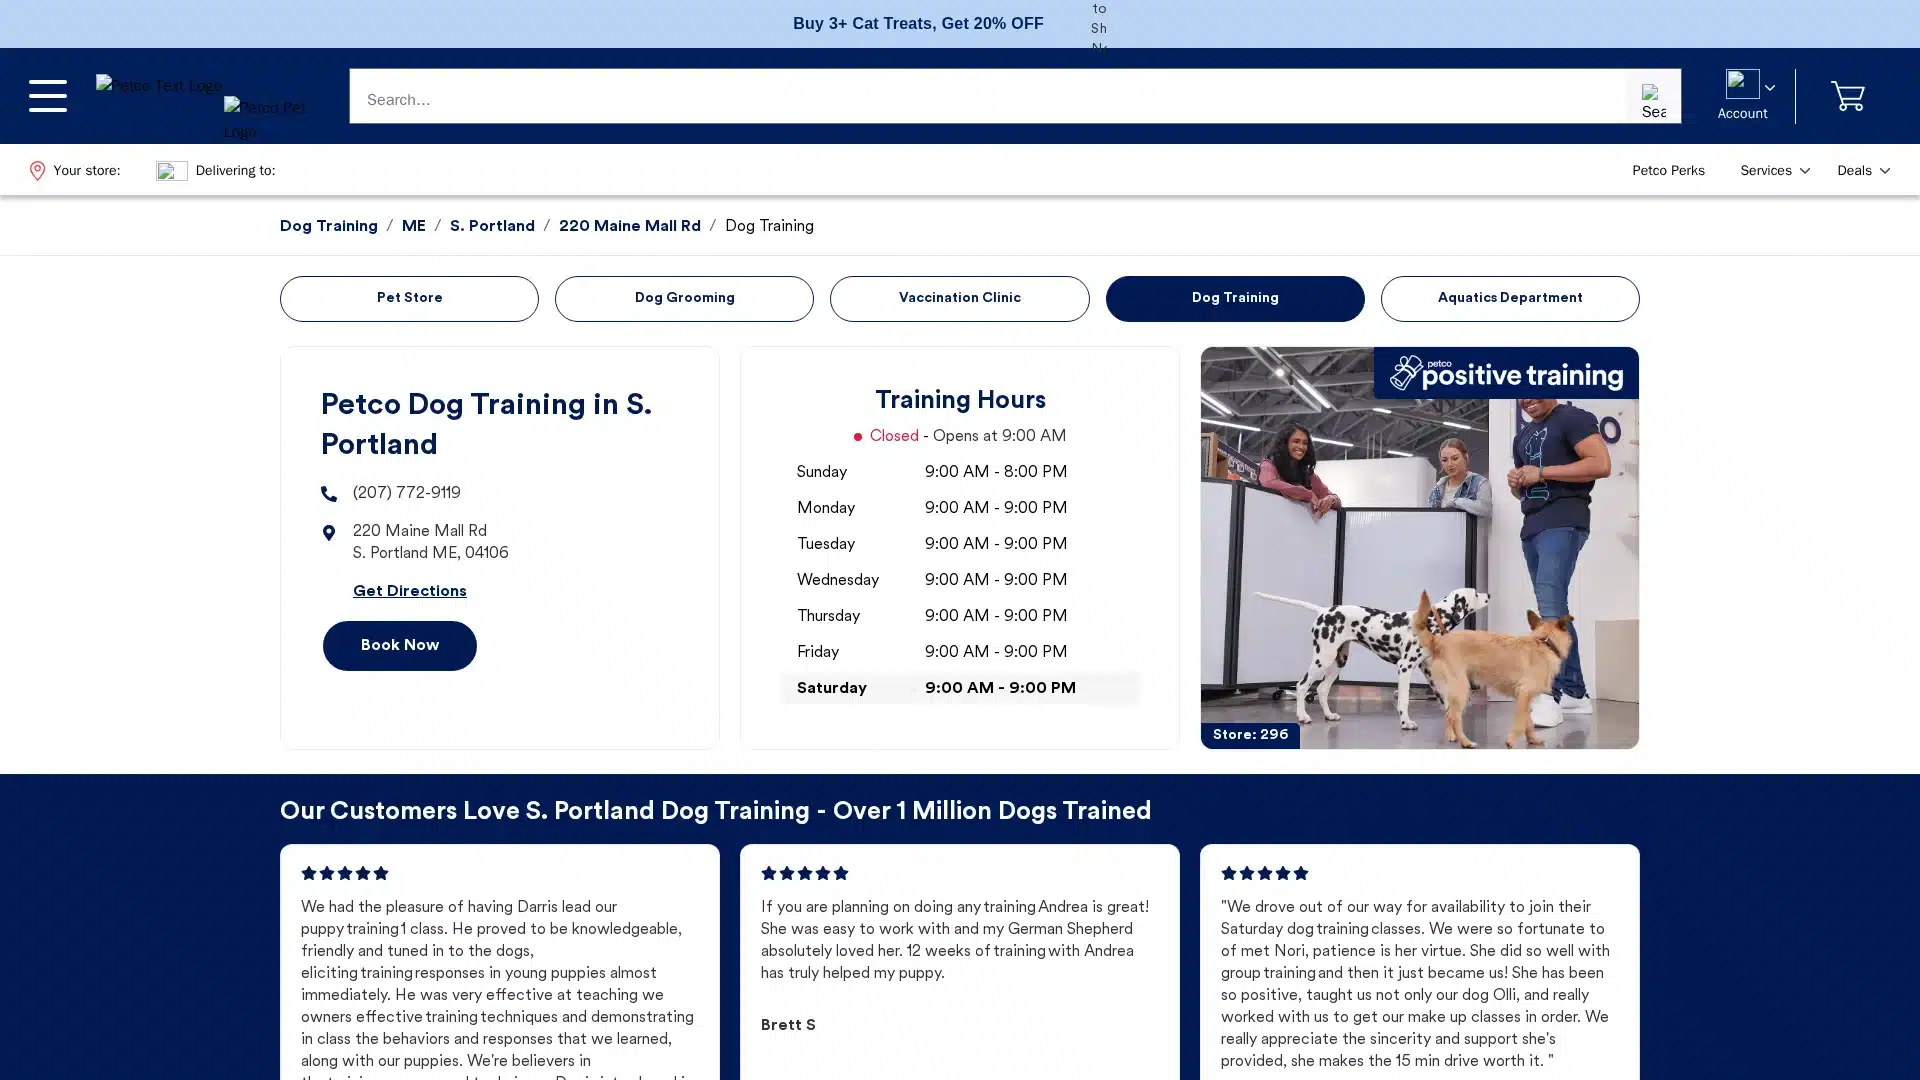Click the store location pin icon
This screenshot has width=1920, height=1080.
click(x=37, y=171)
